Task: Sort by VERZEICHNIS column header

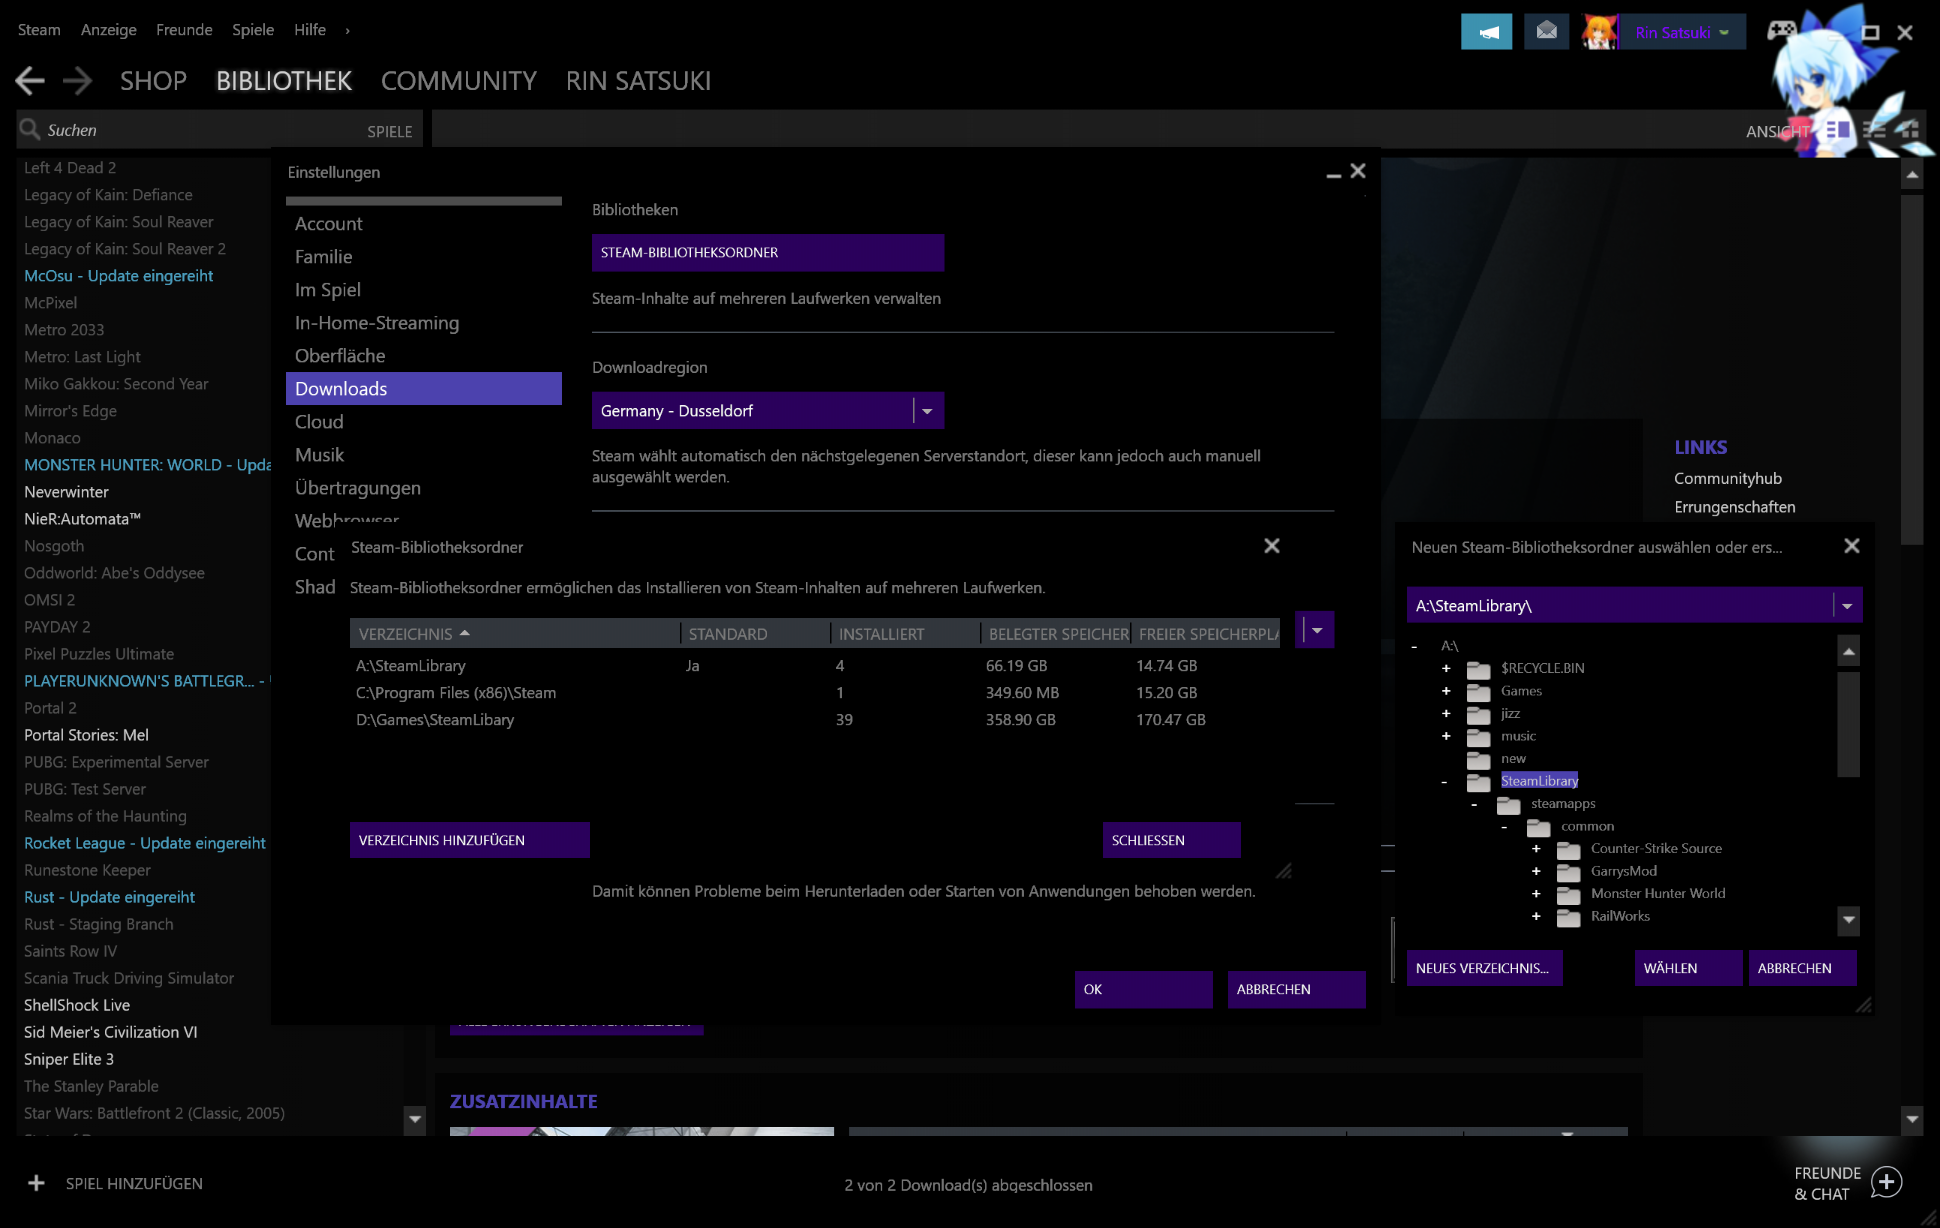Action: [x=515, y=634]
